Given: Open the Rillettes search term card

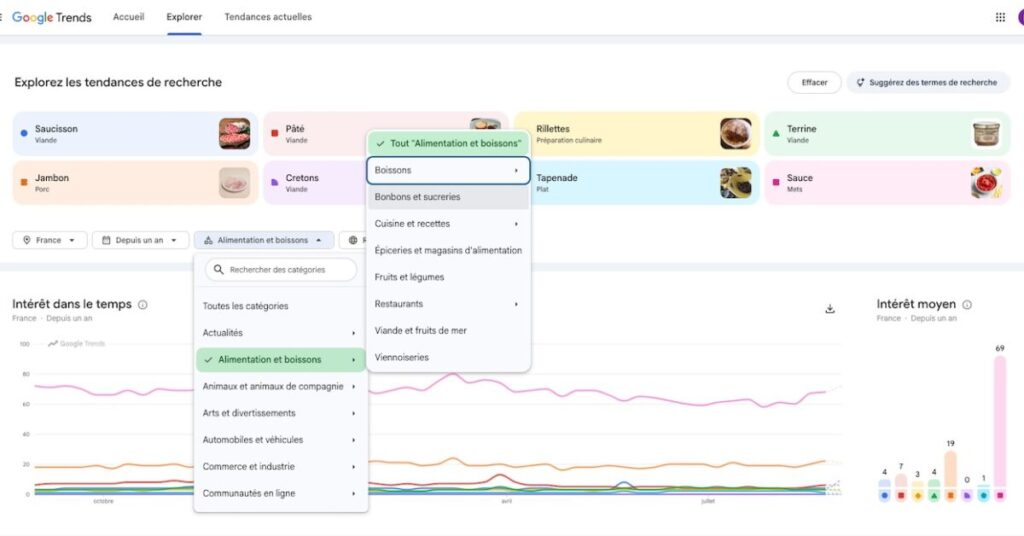Looking at the screenshot, I should click(637, 134).
